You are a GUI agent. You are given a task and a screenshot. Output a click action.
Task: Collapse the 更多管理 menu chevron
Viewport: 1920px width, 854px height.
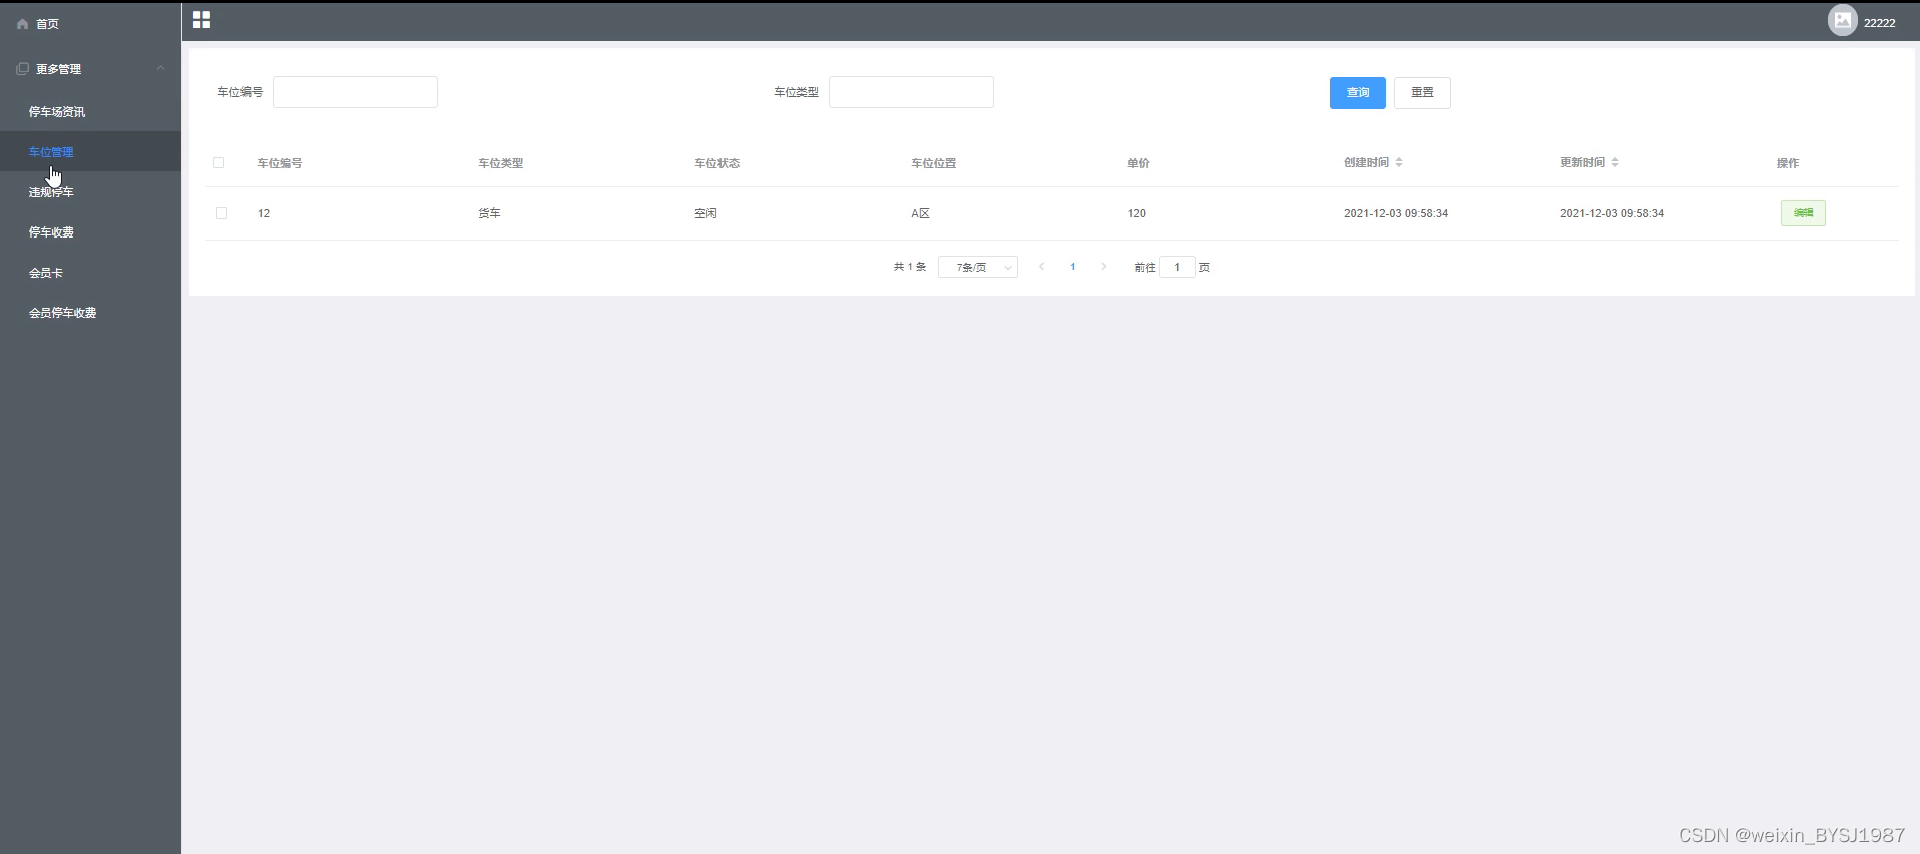(x=160, y=68)
